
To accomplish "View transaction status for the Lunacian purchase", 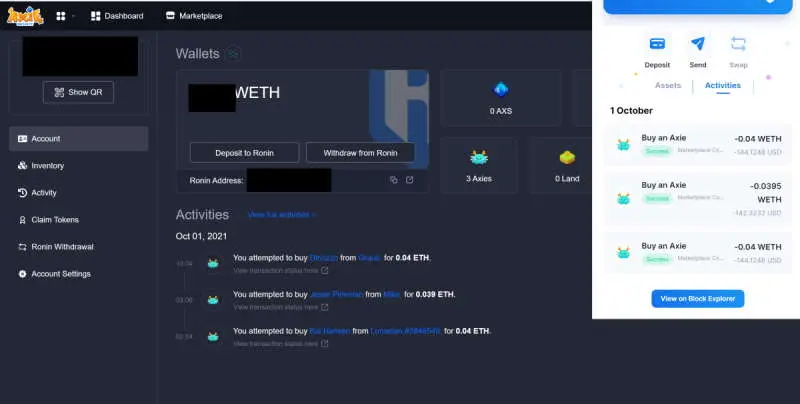I will 281,344.
